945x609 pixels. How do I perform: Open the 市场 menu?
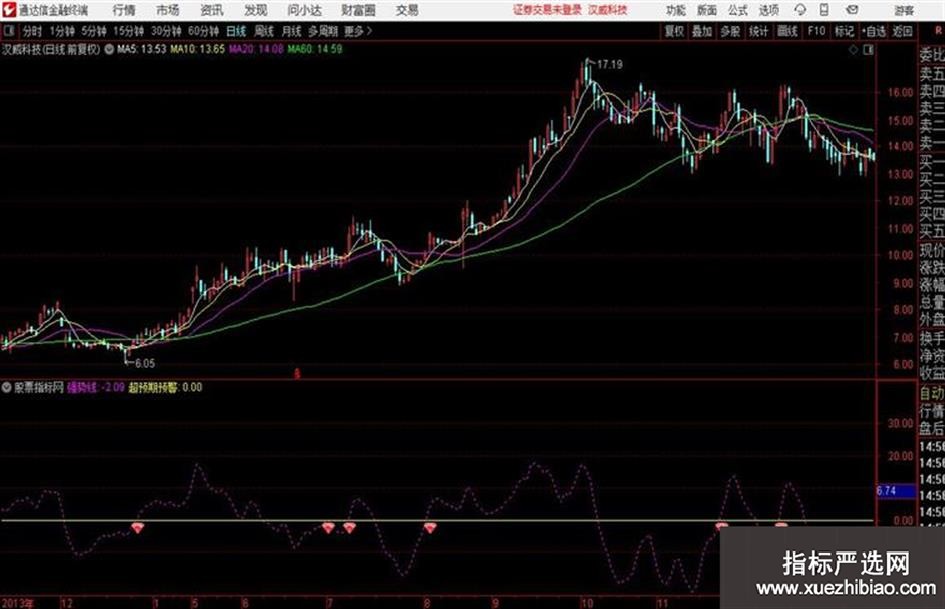pos(168,10)
